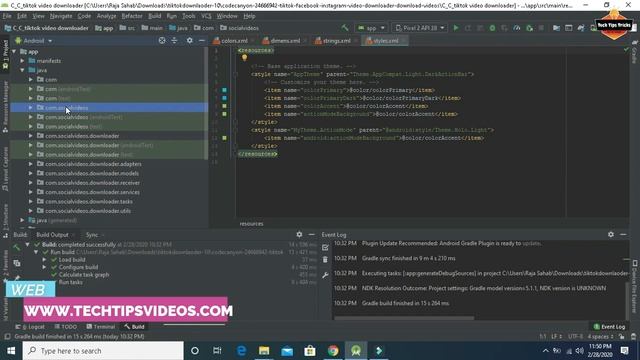The image size is (640, 360).
Task: Toggle the Gradle tool window on right edge
Action: coord(635,52)
